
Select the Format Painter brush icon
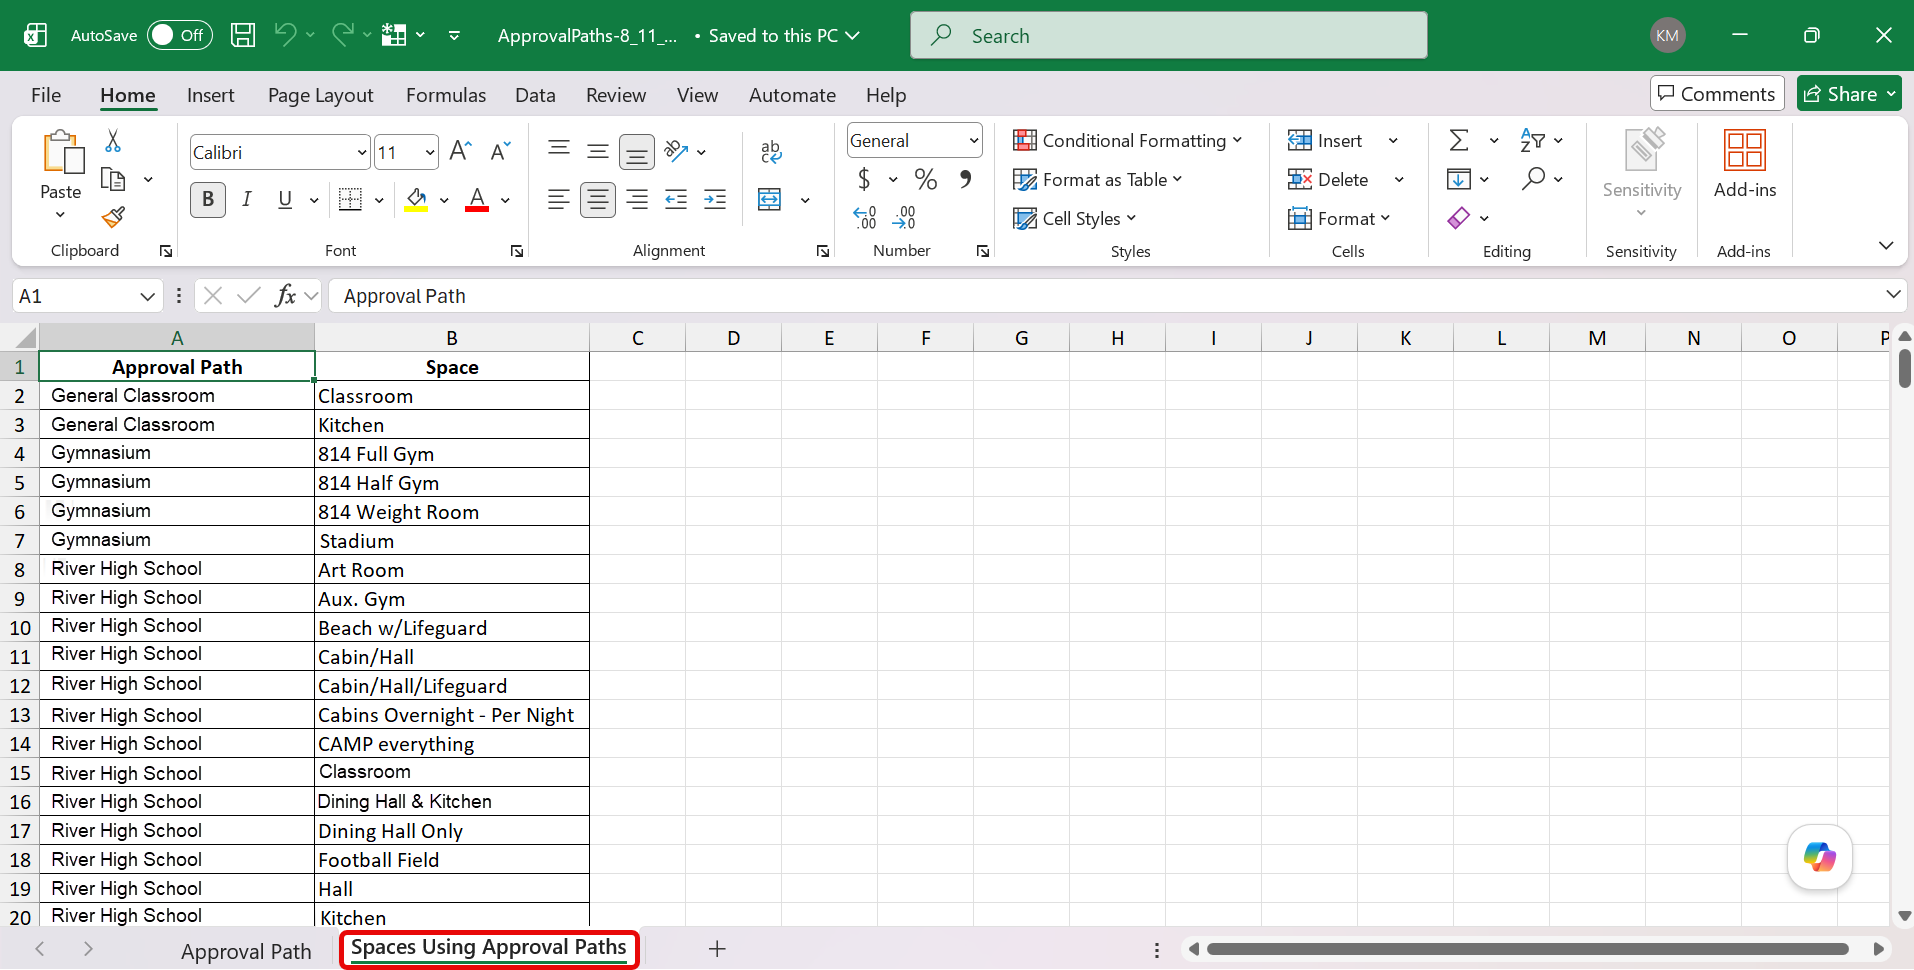point(113,217)
